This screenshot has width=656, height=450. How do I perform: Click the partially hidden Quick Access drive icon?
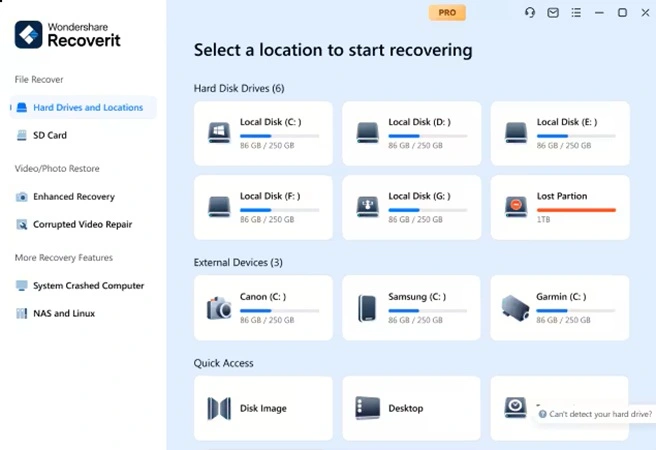(x=515, y=408)
